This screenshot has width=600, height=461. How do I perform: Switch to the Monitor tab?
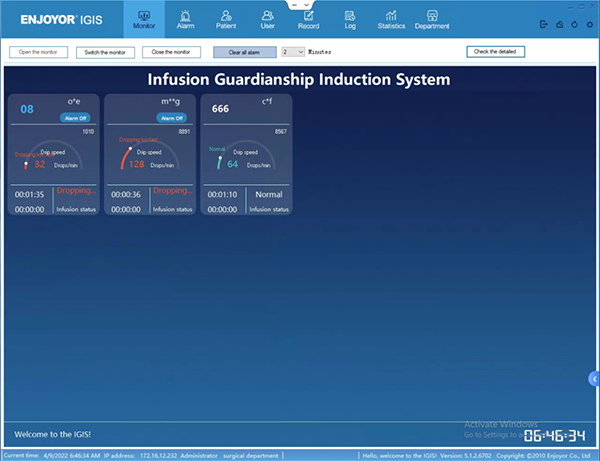[x=143, y=17]
